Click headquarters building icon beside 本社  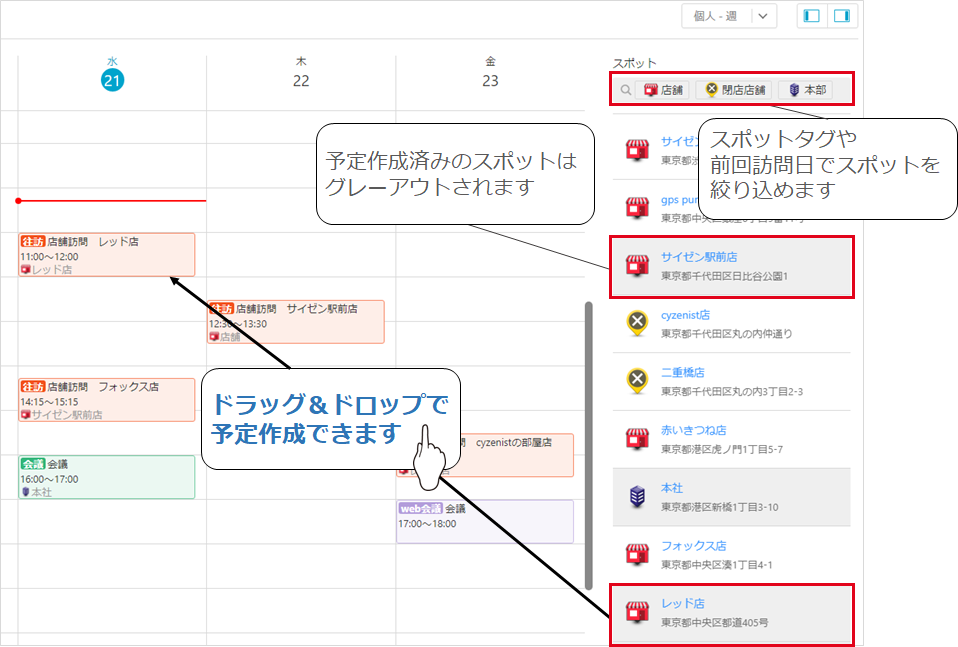coord(637,496)
